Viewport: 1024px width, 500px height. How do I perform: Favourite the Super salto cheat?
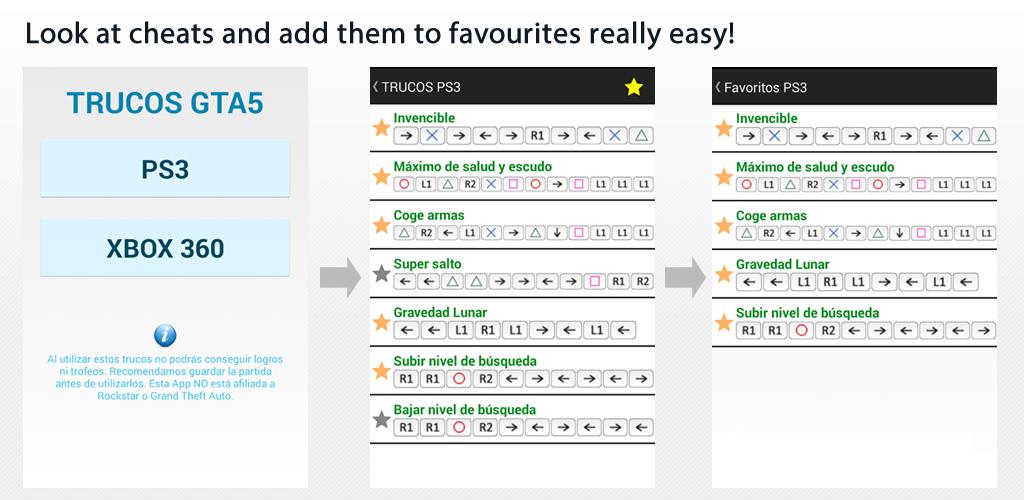pyautogui.click(x=381, y=274)
